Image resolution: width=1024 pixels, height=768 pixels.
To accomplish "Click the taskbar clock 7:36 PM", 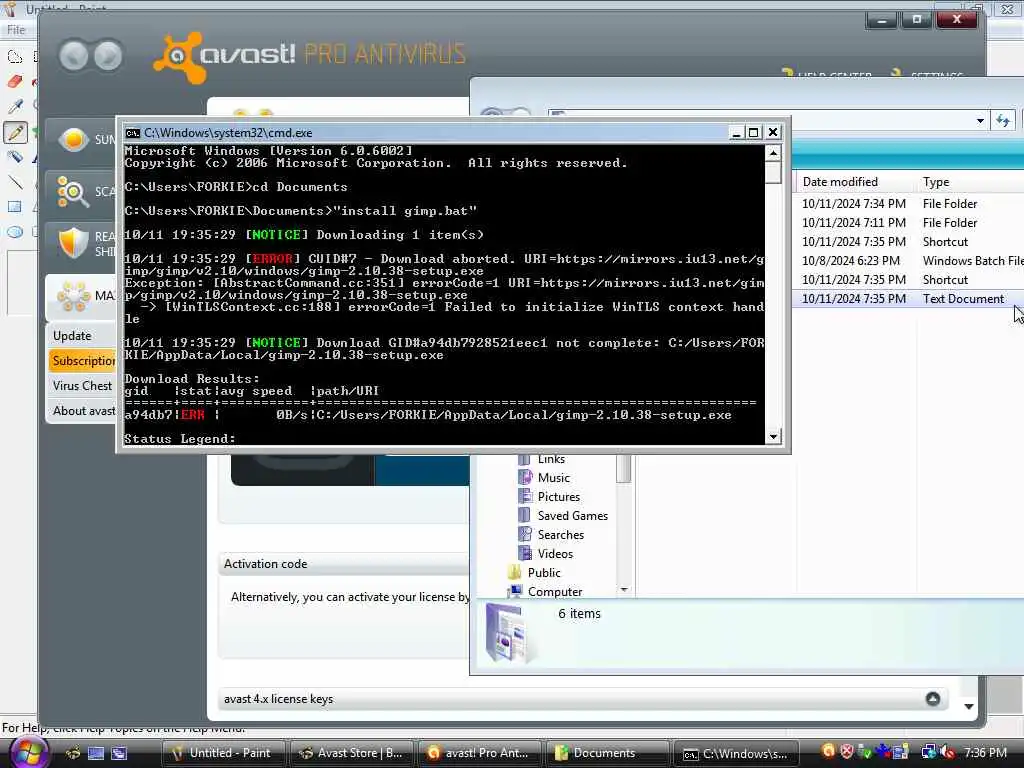I will pos(985,752).
